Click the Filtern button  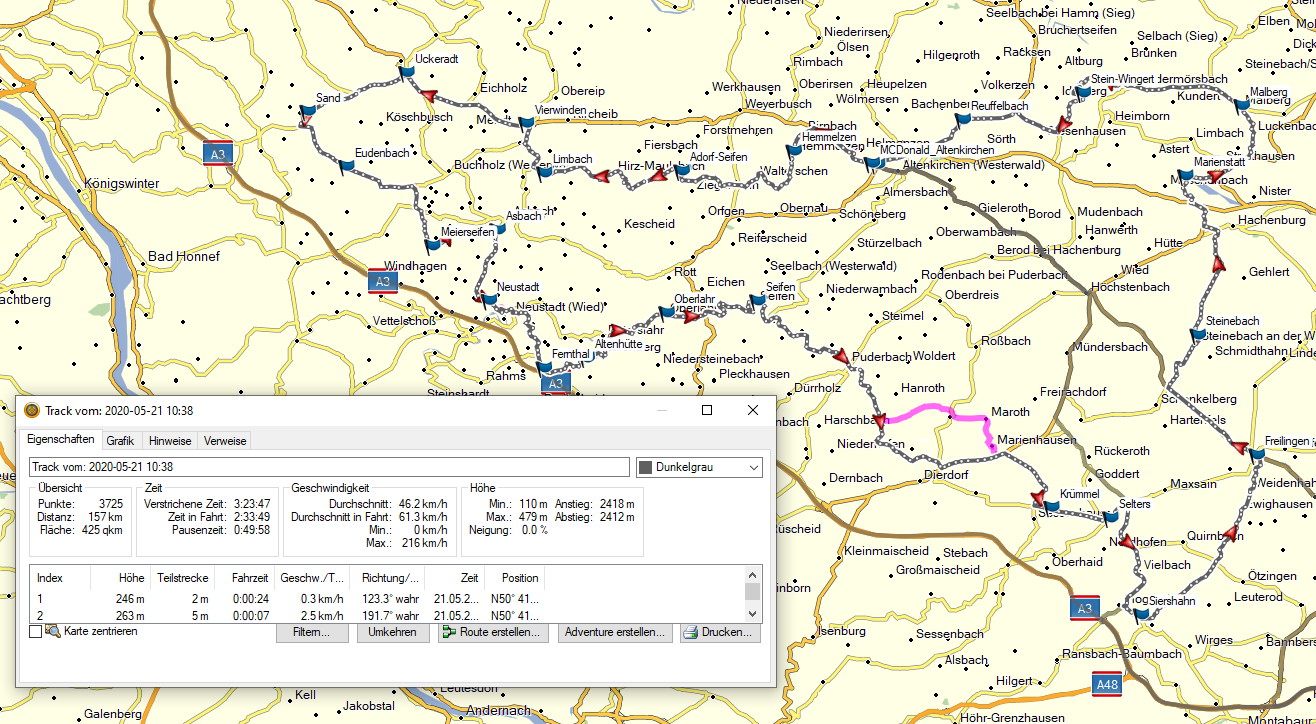[312, 633]
